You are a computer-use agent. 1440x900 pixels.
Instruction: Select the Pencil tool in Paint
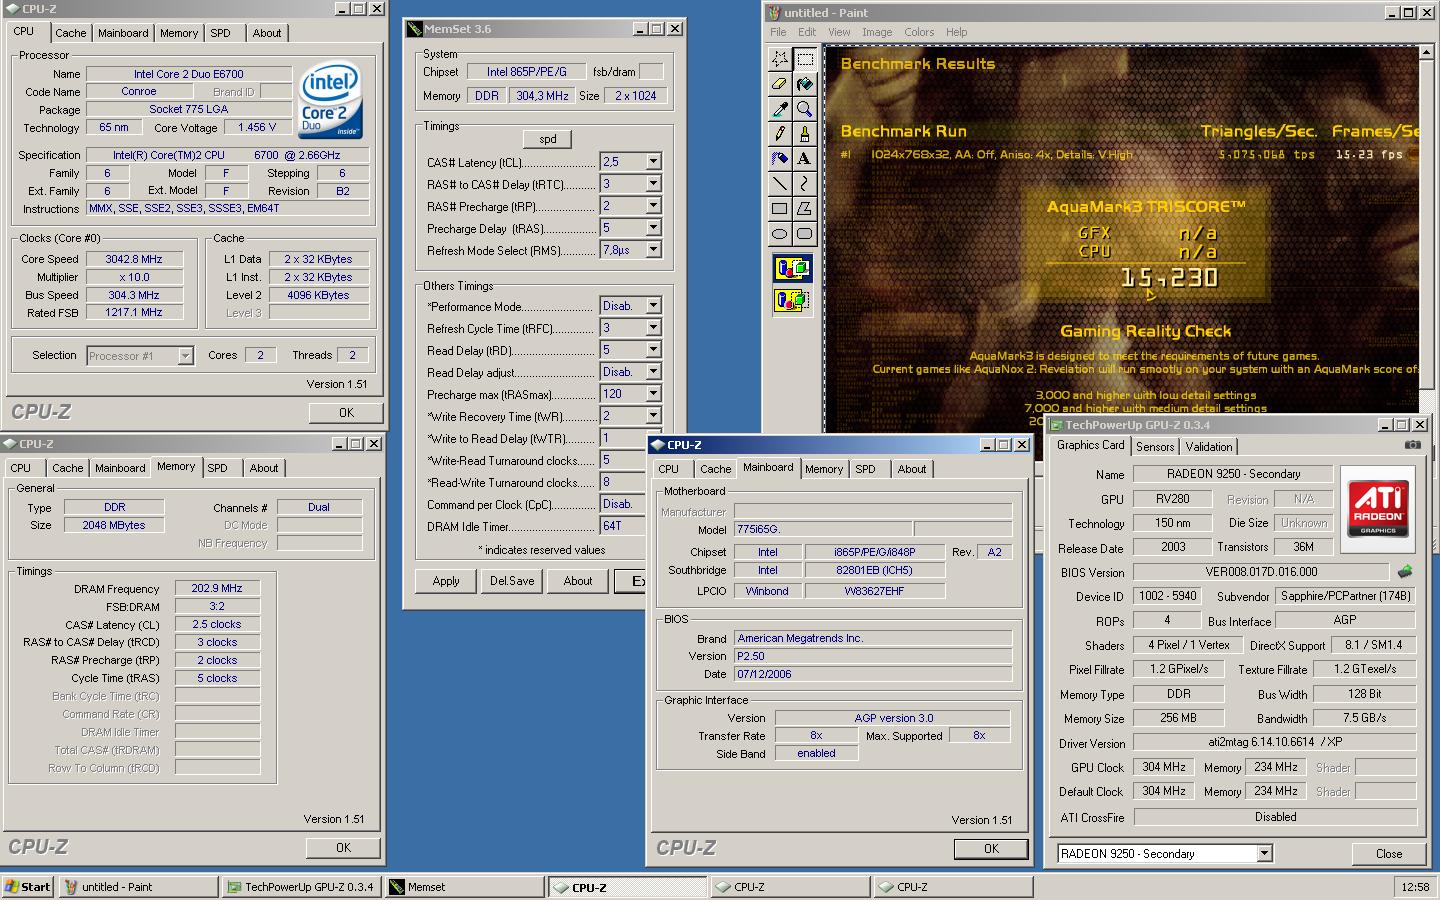(x=779, y=134)
